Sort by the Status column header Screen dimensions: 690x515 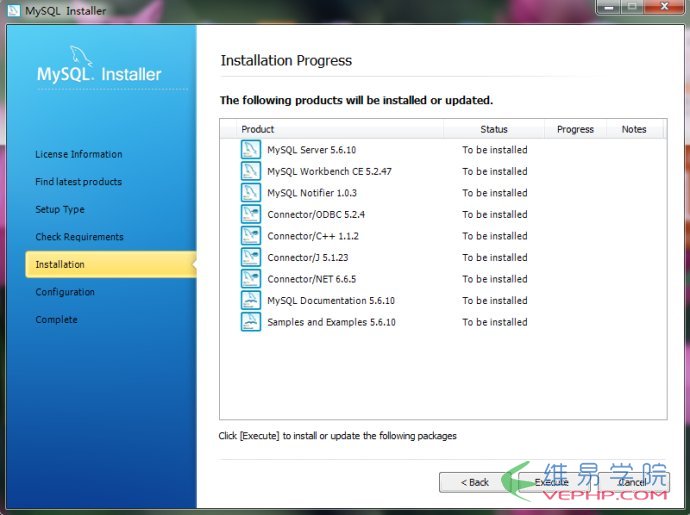tap(494, 129)
